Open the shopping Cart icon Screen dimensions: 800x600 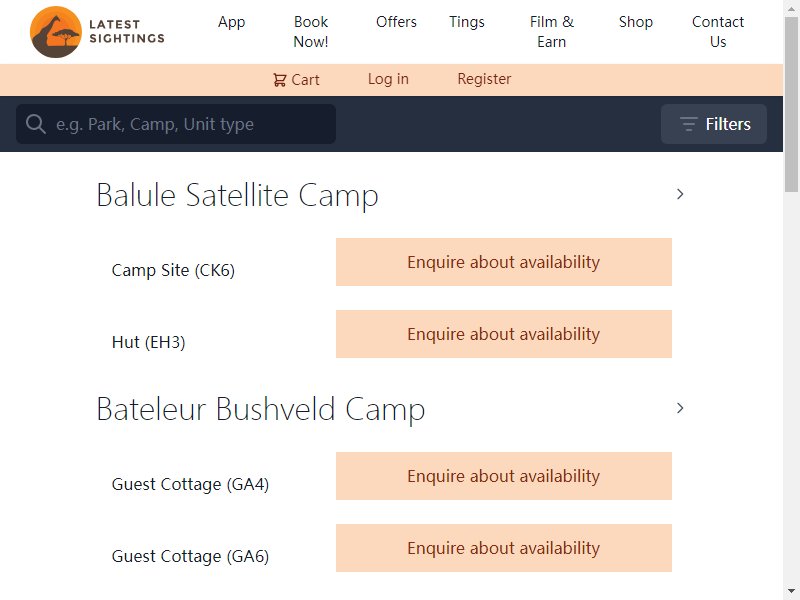coord(279,80)
